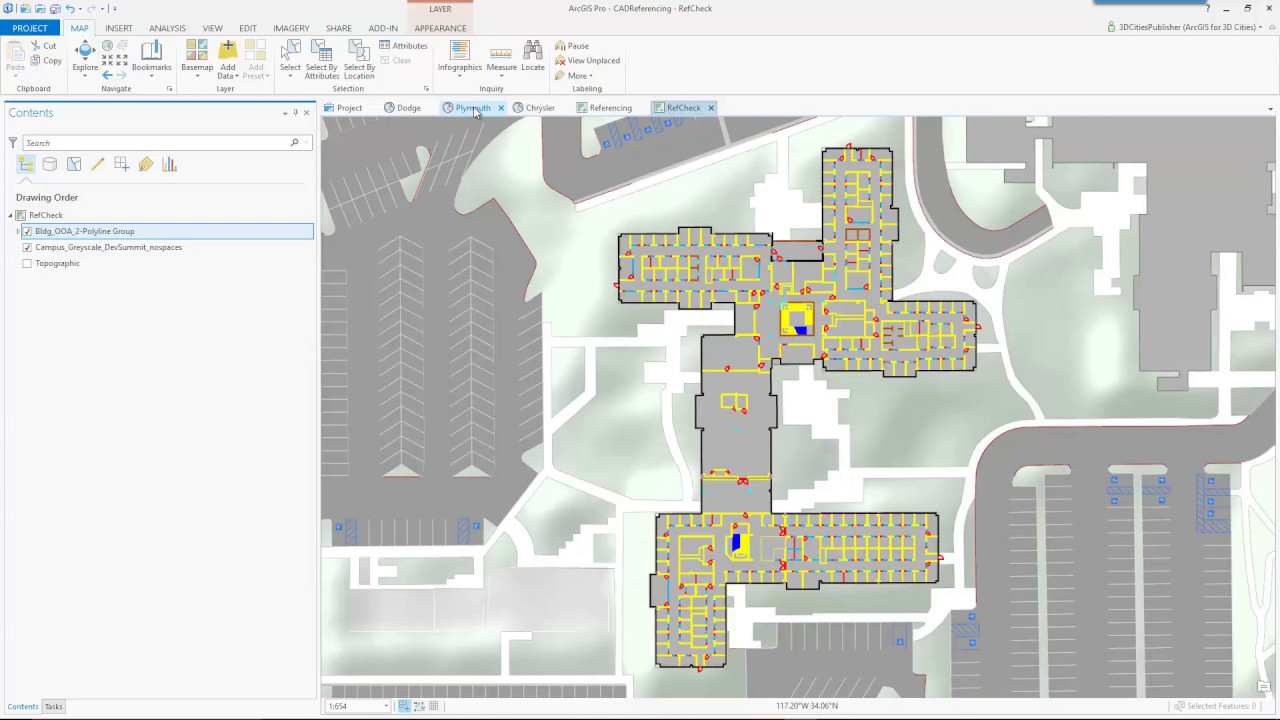Choose a Basemap from the gallery

click(x=197, y=57)
